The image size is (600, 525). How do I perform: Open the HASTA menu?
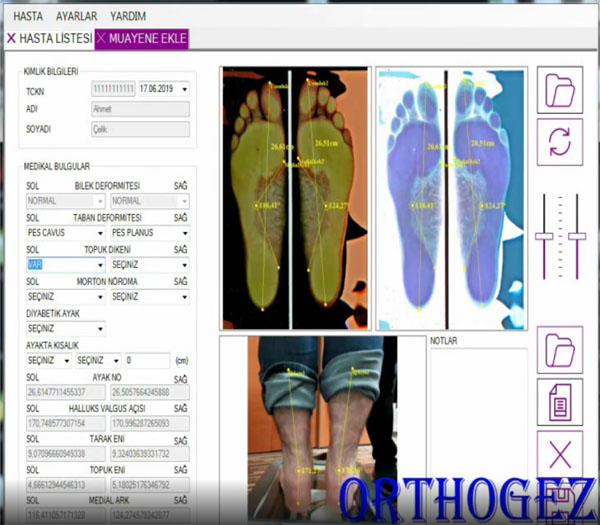28,17
